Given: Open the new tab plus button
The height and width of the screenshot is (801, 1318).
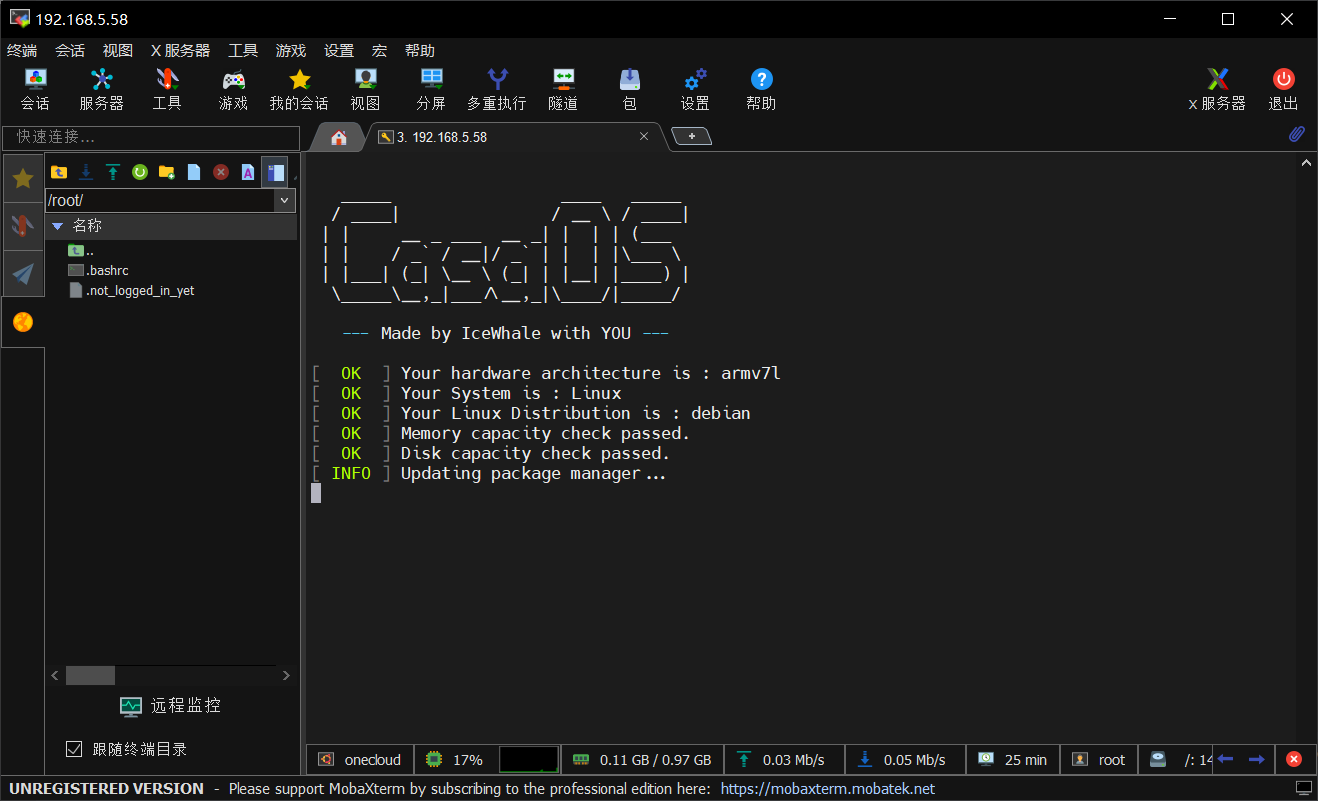Looking at the screenshot, I should coord(691,136).
